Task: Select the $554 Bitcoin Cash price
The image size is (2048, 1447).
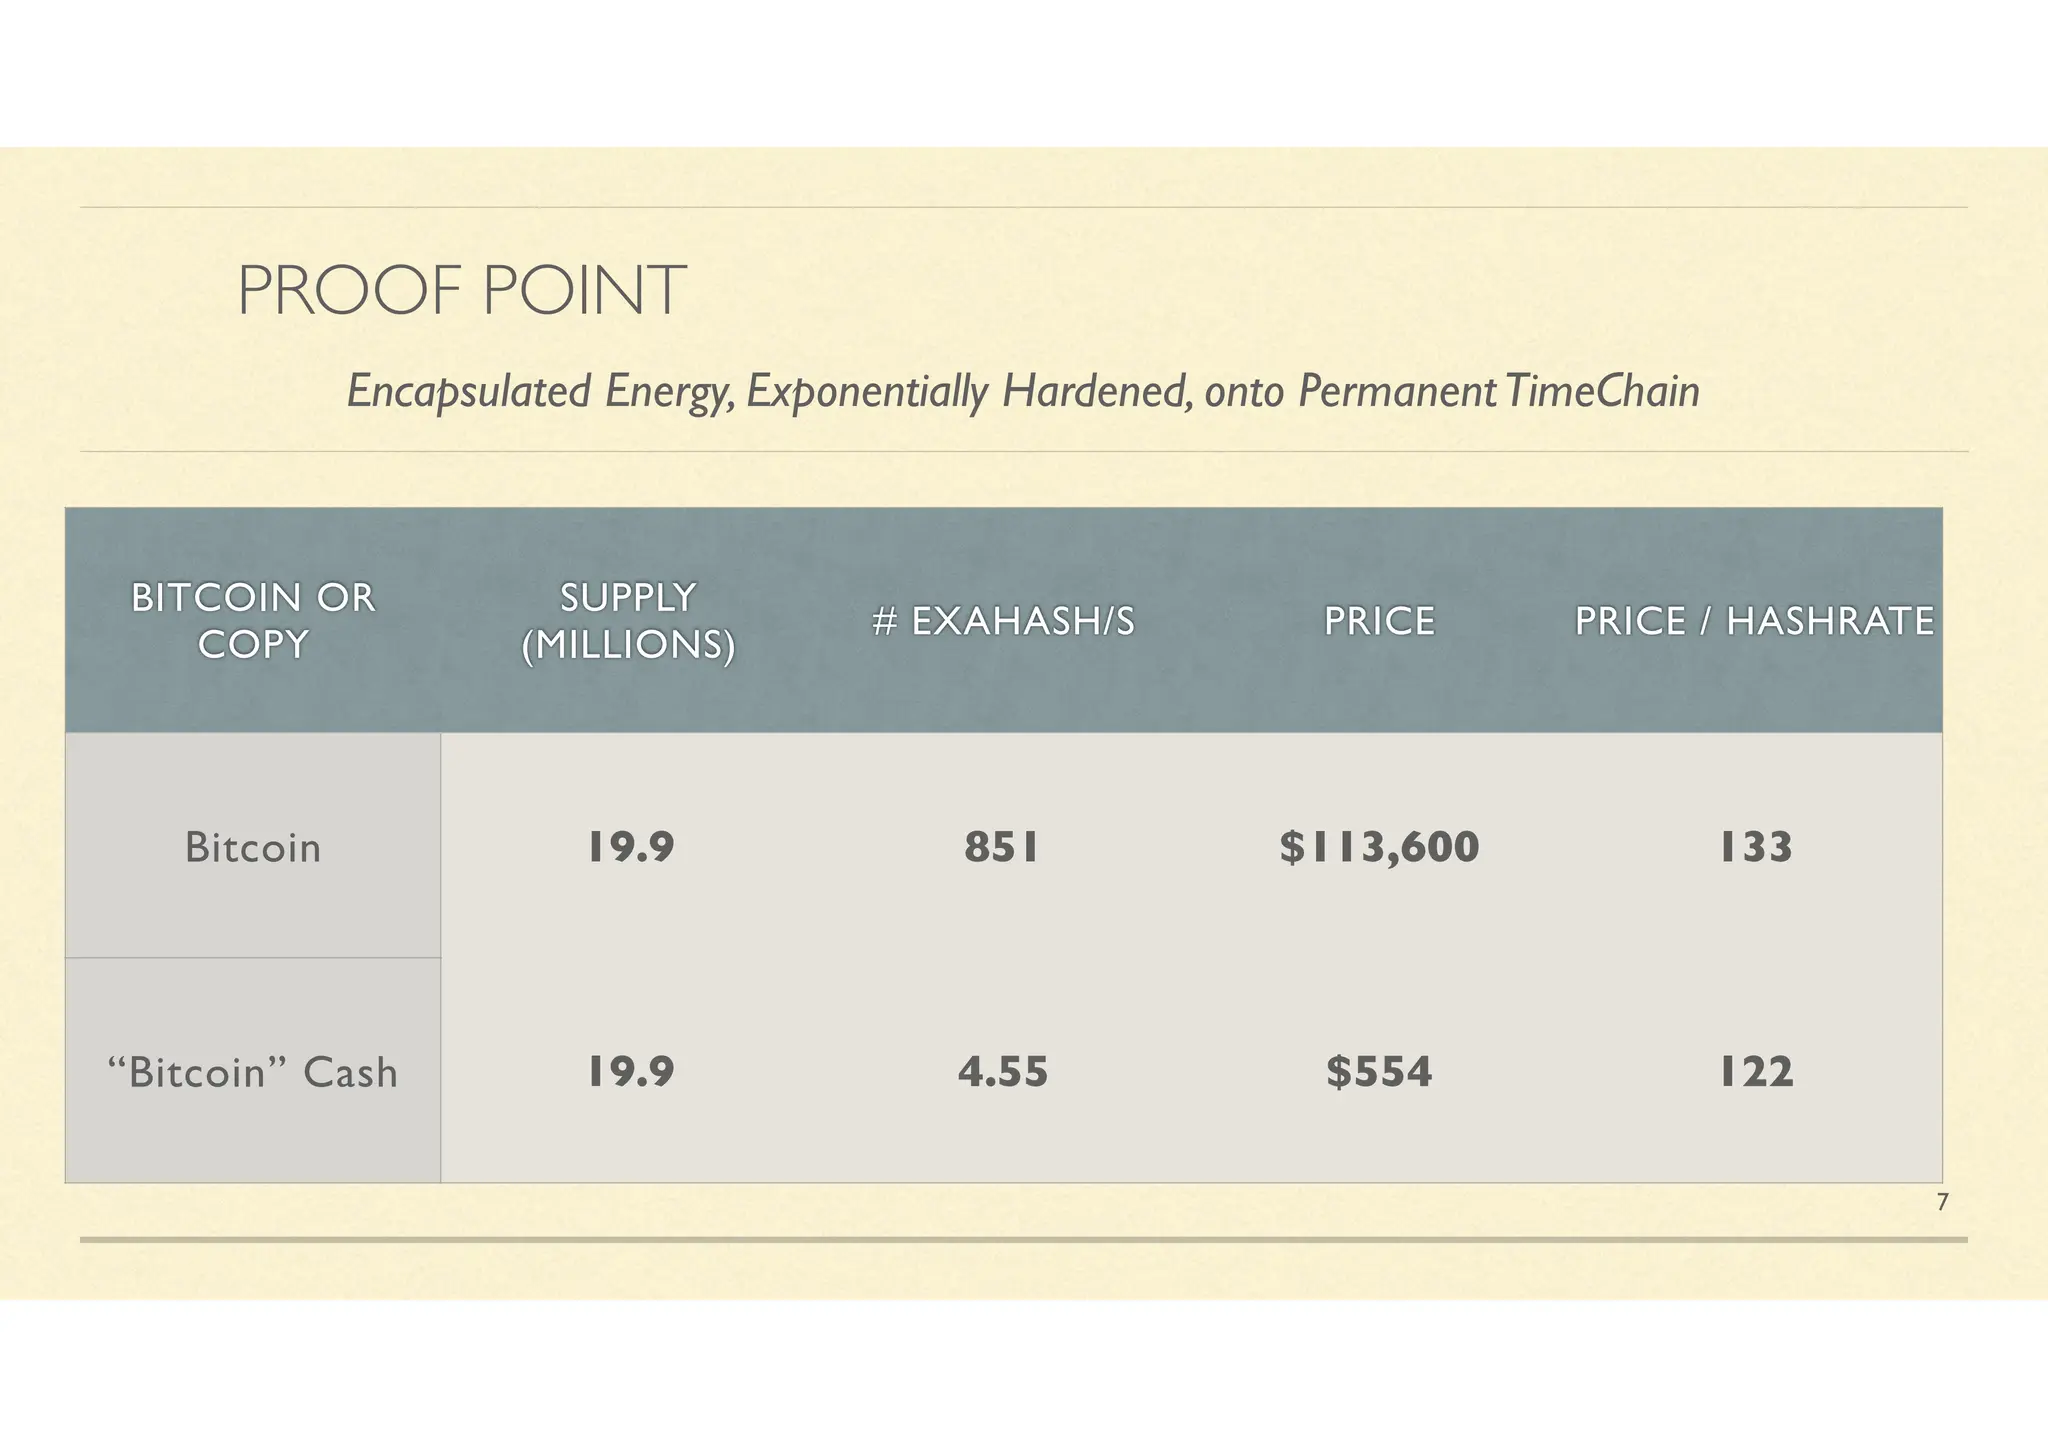Action: point(1379,1072)
